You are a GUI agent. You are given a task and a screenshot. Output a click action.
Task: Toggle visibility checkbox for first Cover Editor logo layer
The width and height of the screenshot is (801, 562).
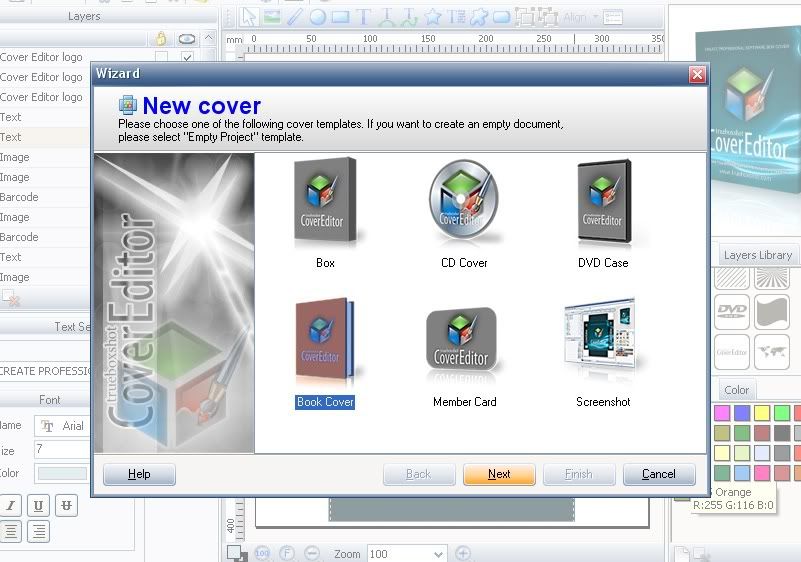click(187, 57)
